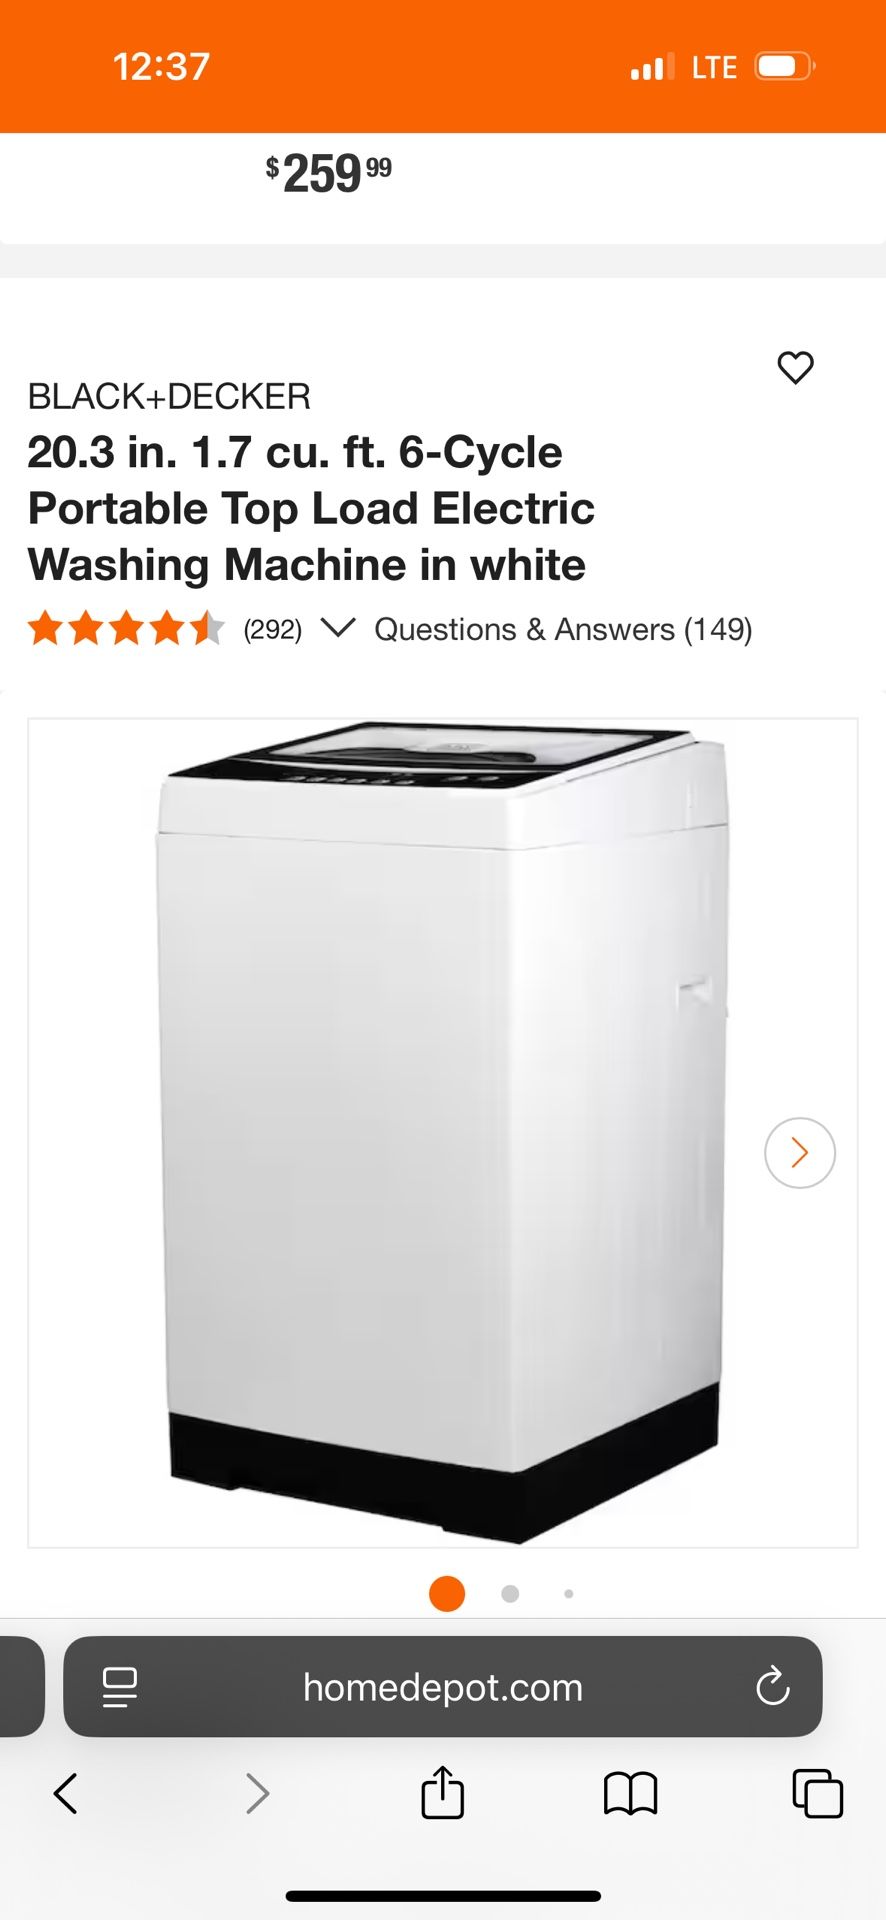
Task: Open the reader page menu icon
Action: point(120,1687)
